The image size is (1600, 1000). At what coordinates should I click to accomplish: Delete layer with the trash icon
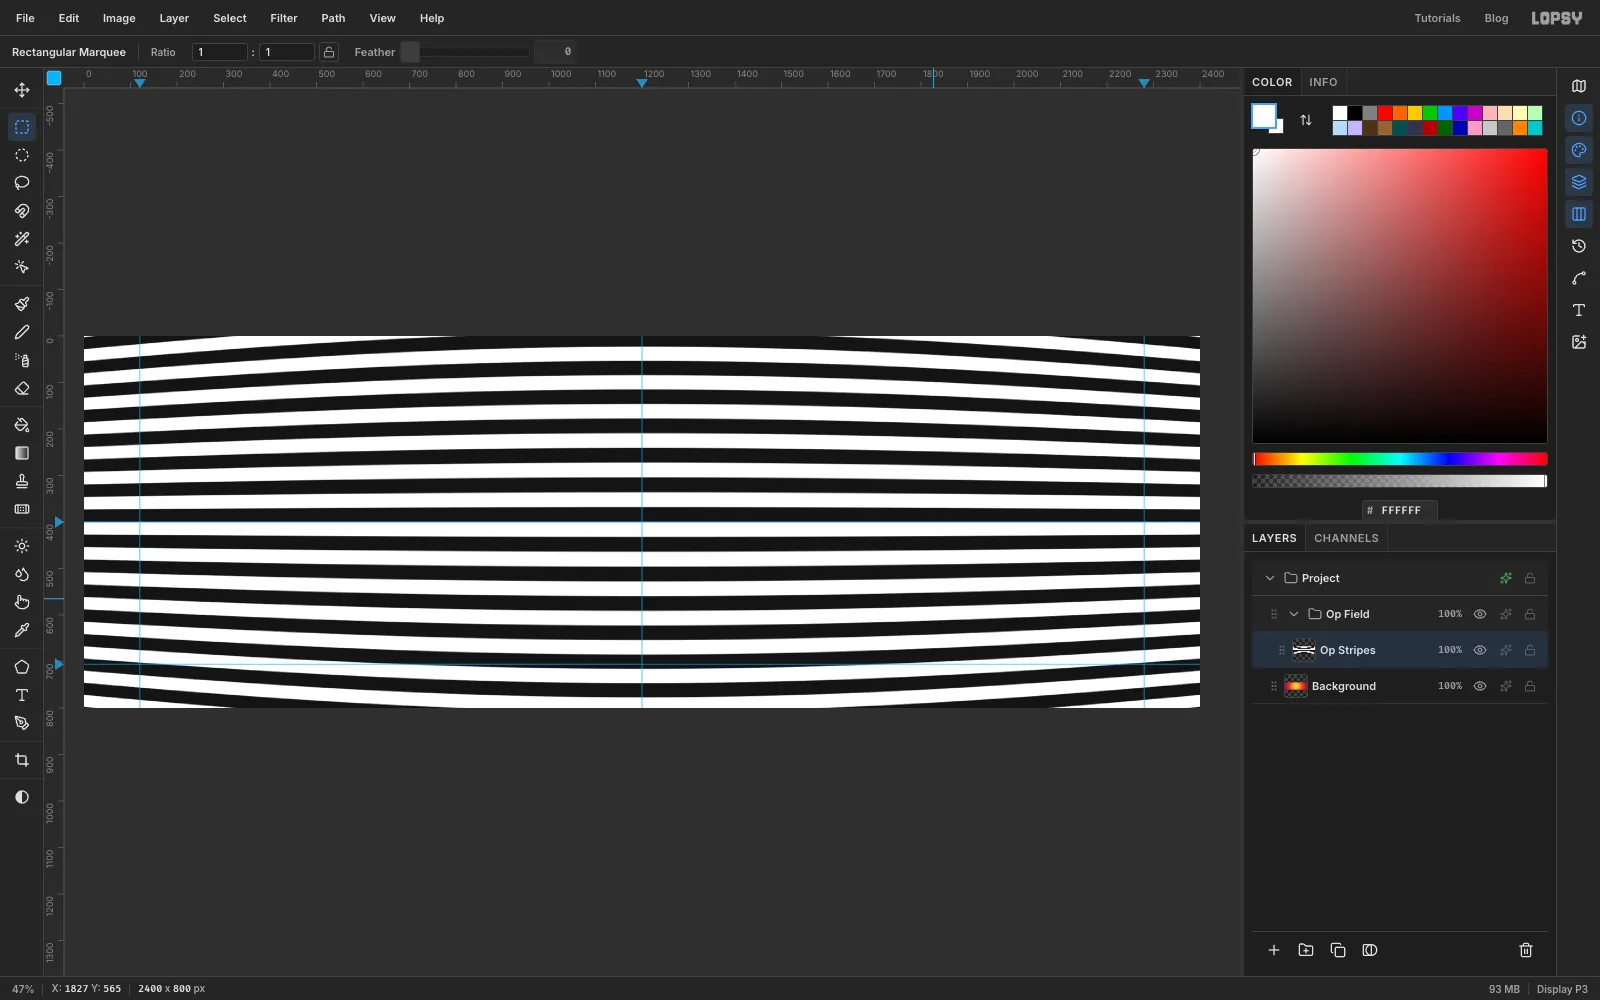pos(1526,950)
